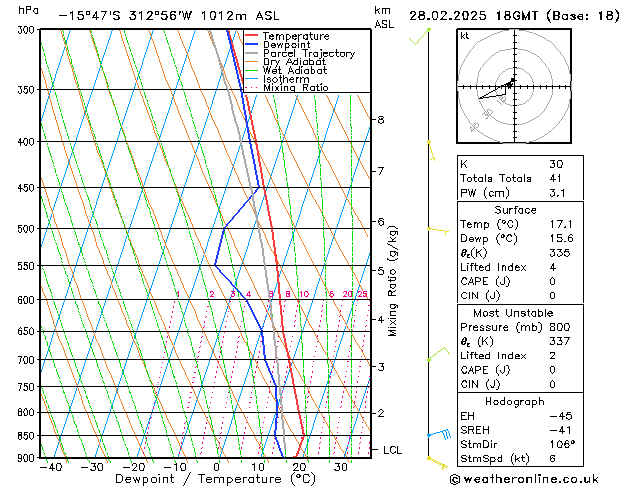Click the K index value 30
The width and height of the screenshot is (629, 486).
click(x=556, y=164)
